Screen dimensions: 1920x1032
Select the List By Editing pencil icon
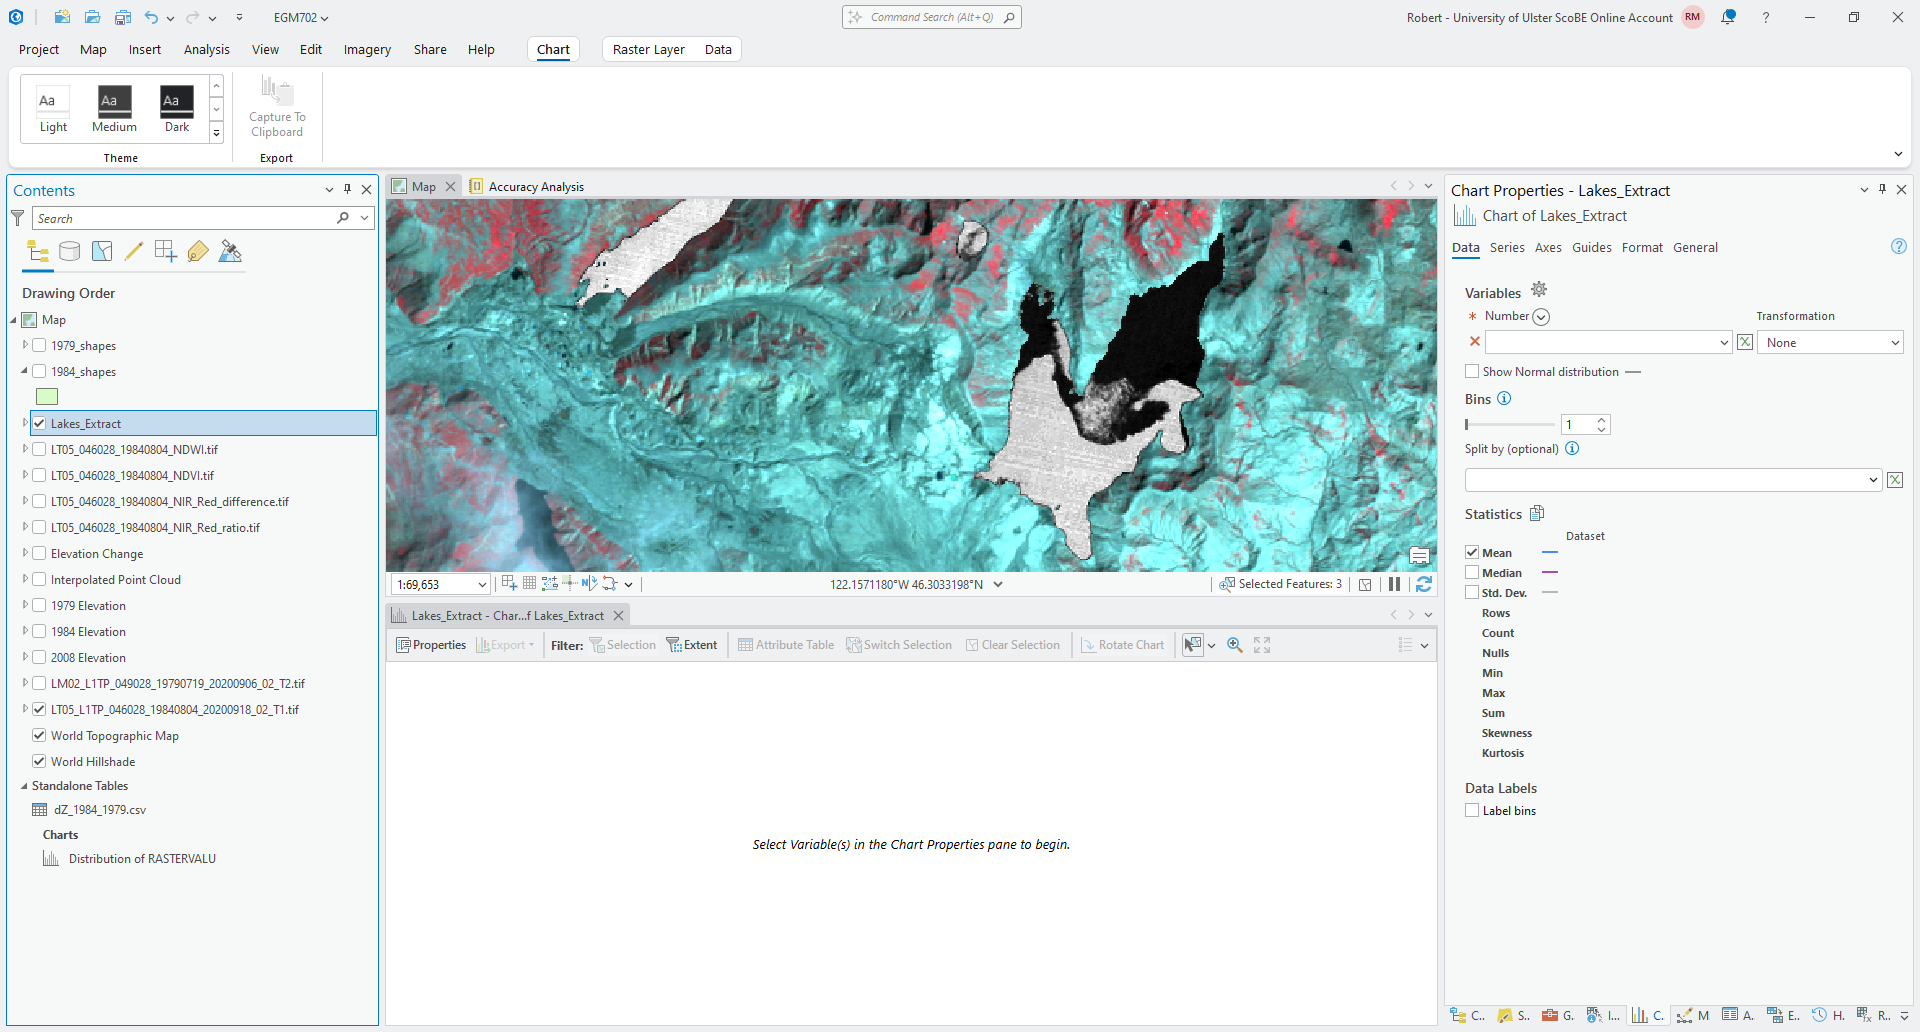134,252
